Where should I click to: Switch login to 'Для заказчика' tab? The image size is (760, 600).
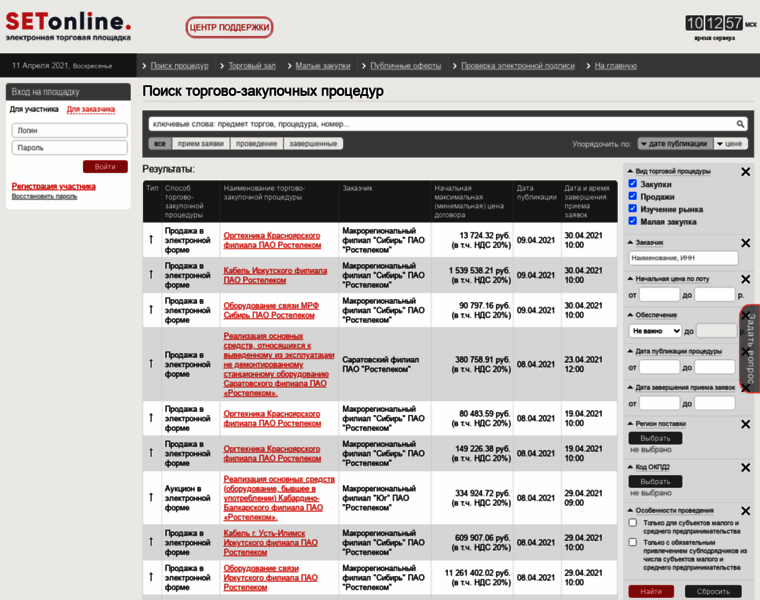(x=91, y=109)
